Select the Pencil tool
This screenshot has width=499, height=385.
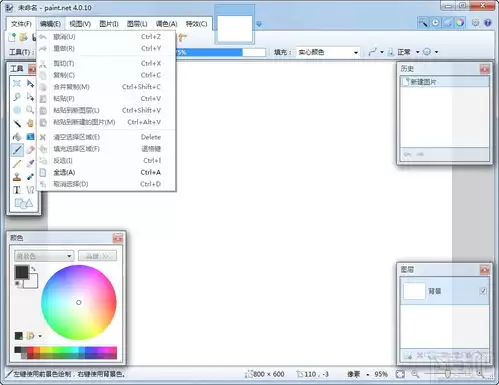[x=17, y=163]
